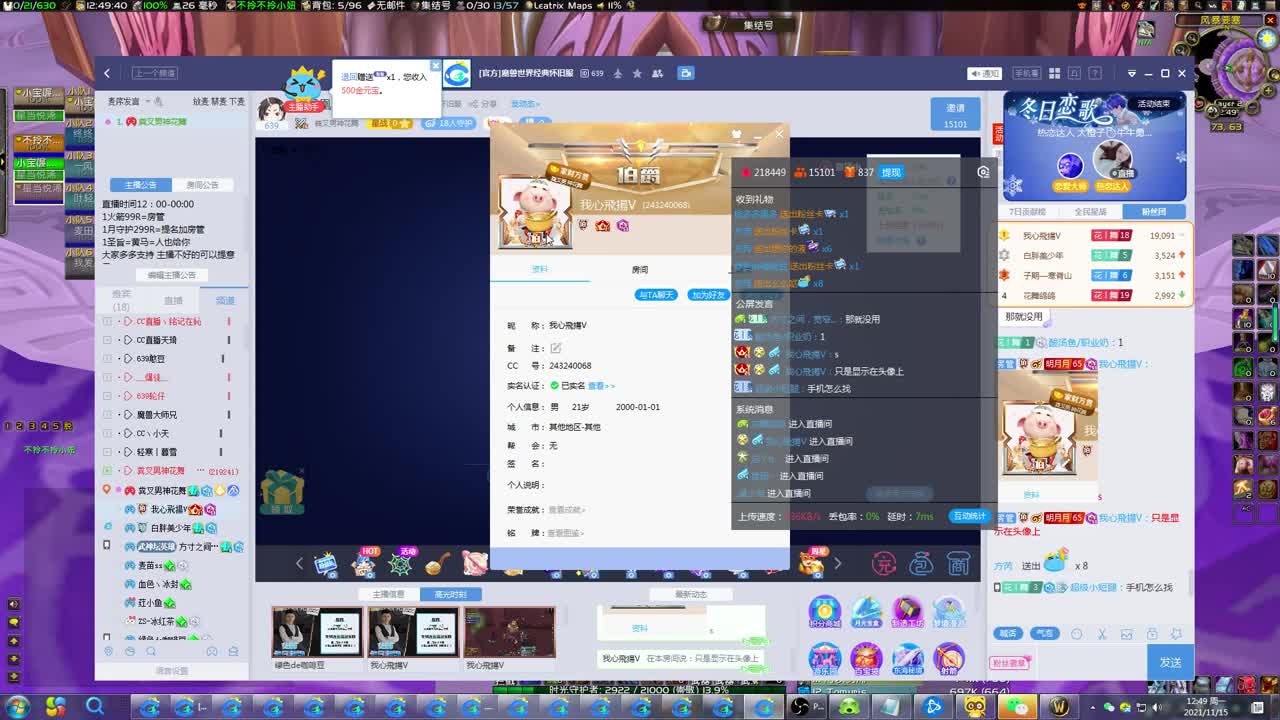Switch to the 房间 tab in profile card

640,269
